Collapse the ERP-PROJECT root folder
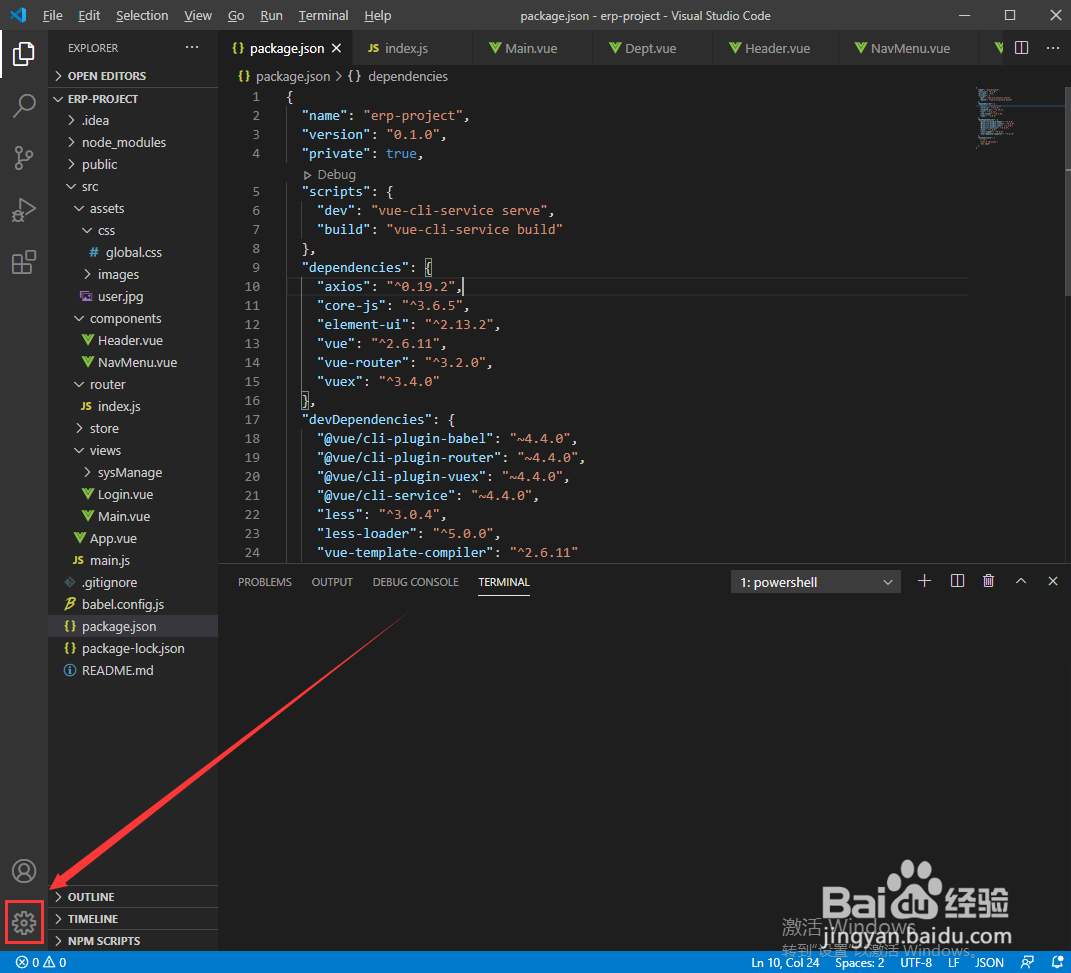This screenshot has height=973, width=1071. tap(133, 99)
